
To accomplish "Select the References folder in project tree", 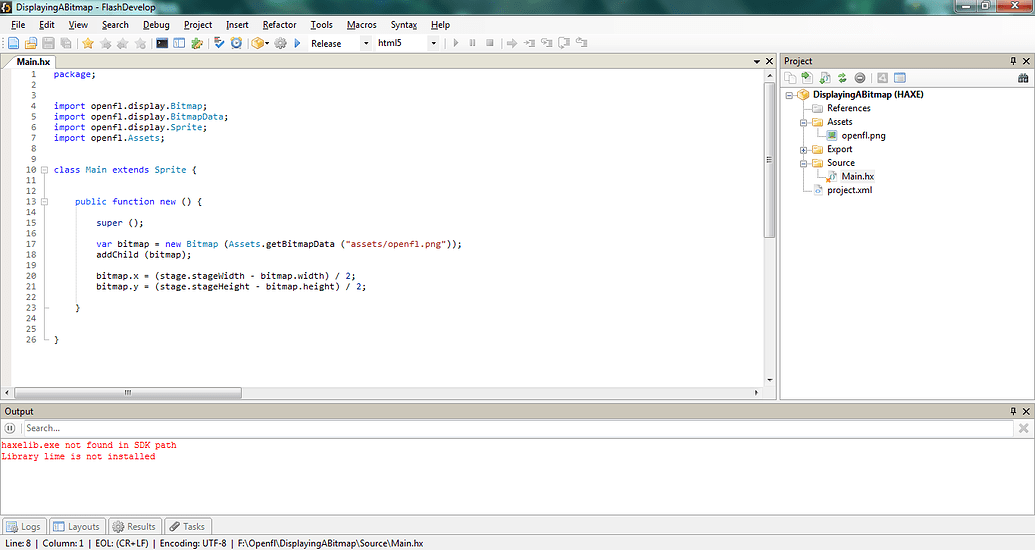I will point(849,108).
